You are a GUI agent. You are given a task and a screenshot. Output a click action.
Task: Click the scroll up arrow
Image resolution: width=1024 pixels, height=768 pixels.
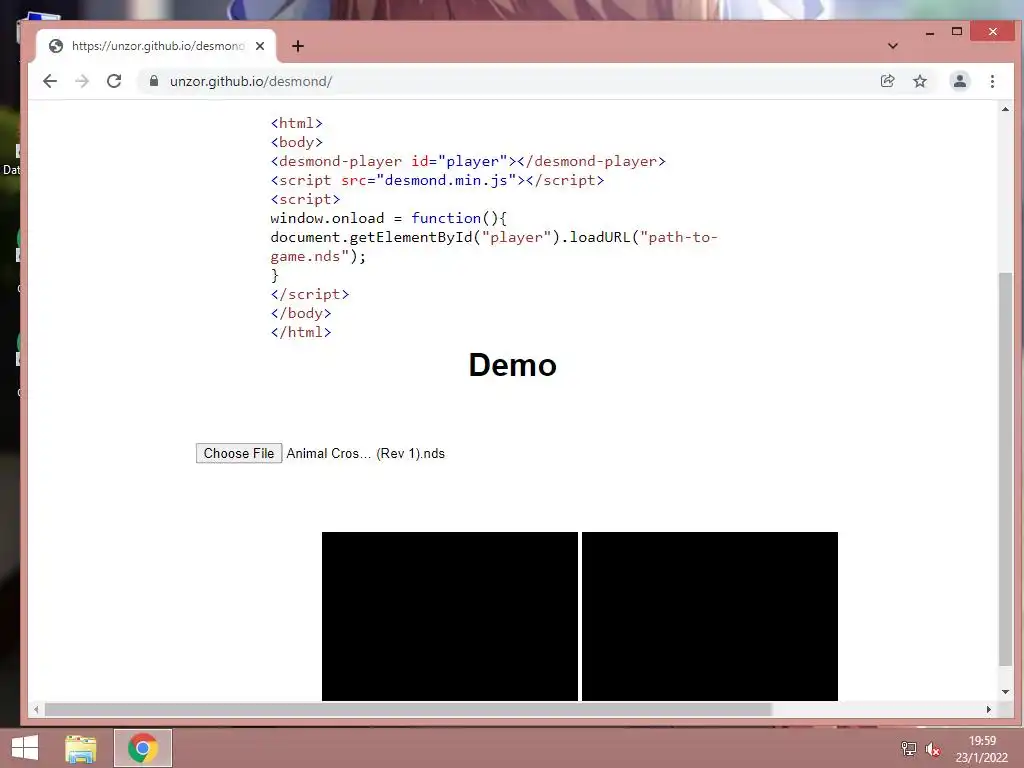coord(1005,109)
